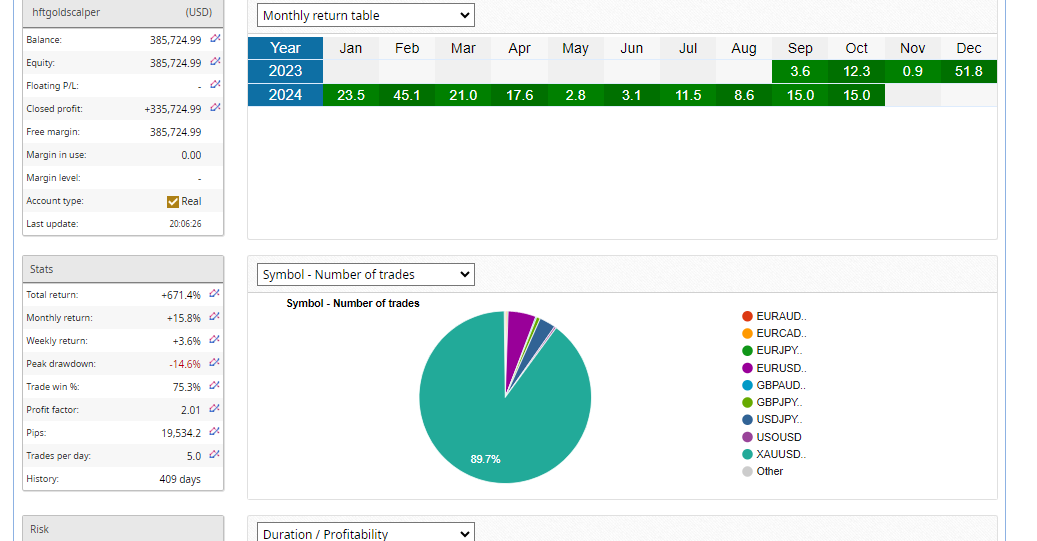Screen dimensions: 1037x541
Task: Expand the Symbol - Number of trades dropdown
Action: tap(365, 274)
